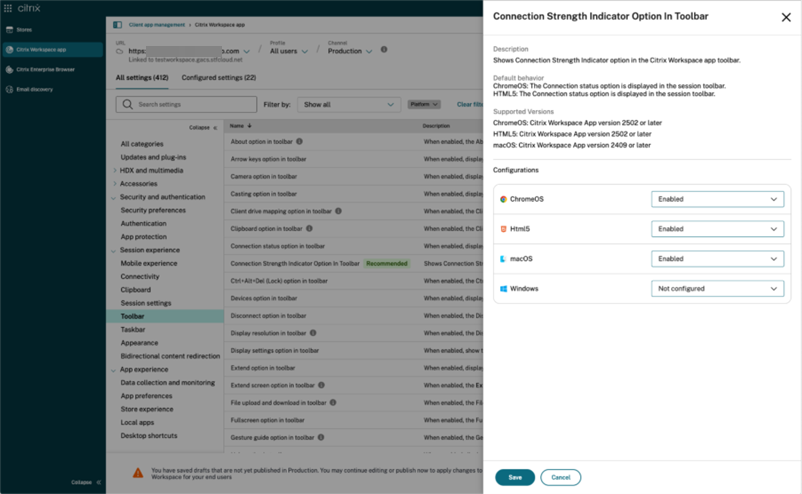Expand the HDX and multimedia category

tap(115, 171)
